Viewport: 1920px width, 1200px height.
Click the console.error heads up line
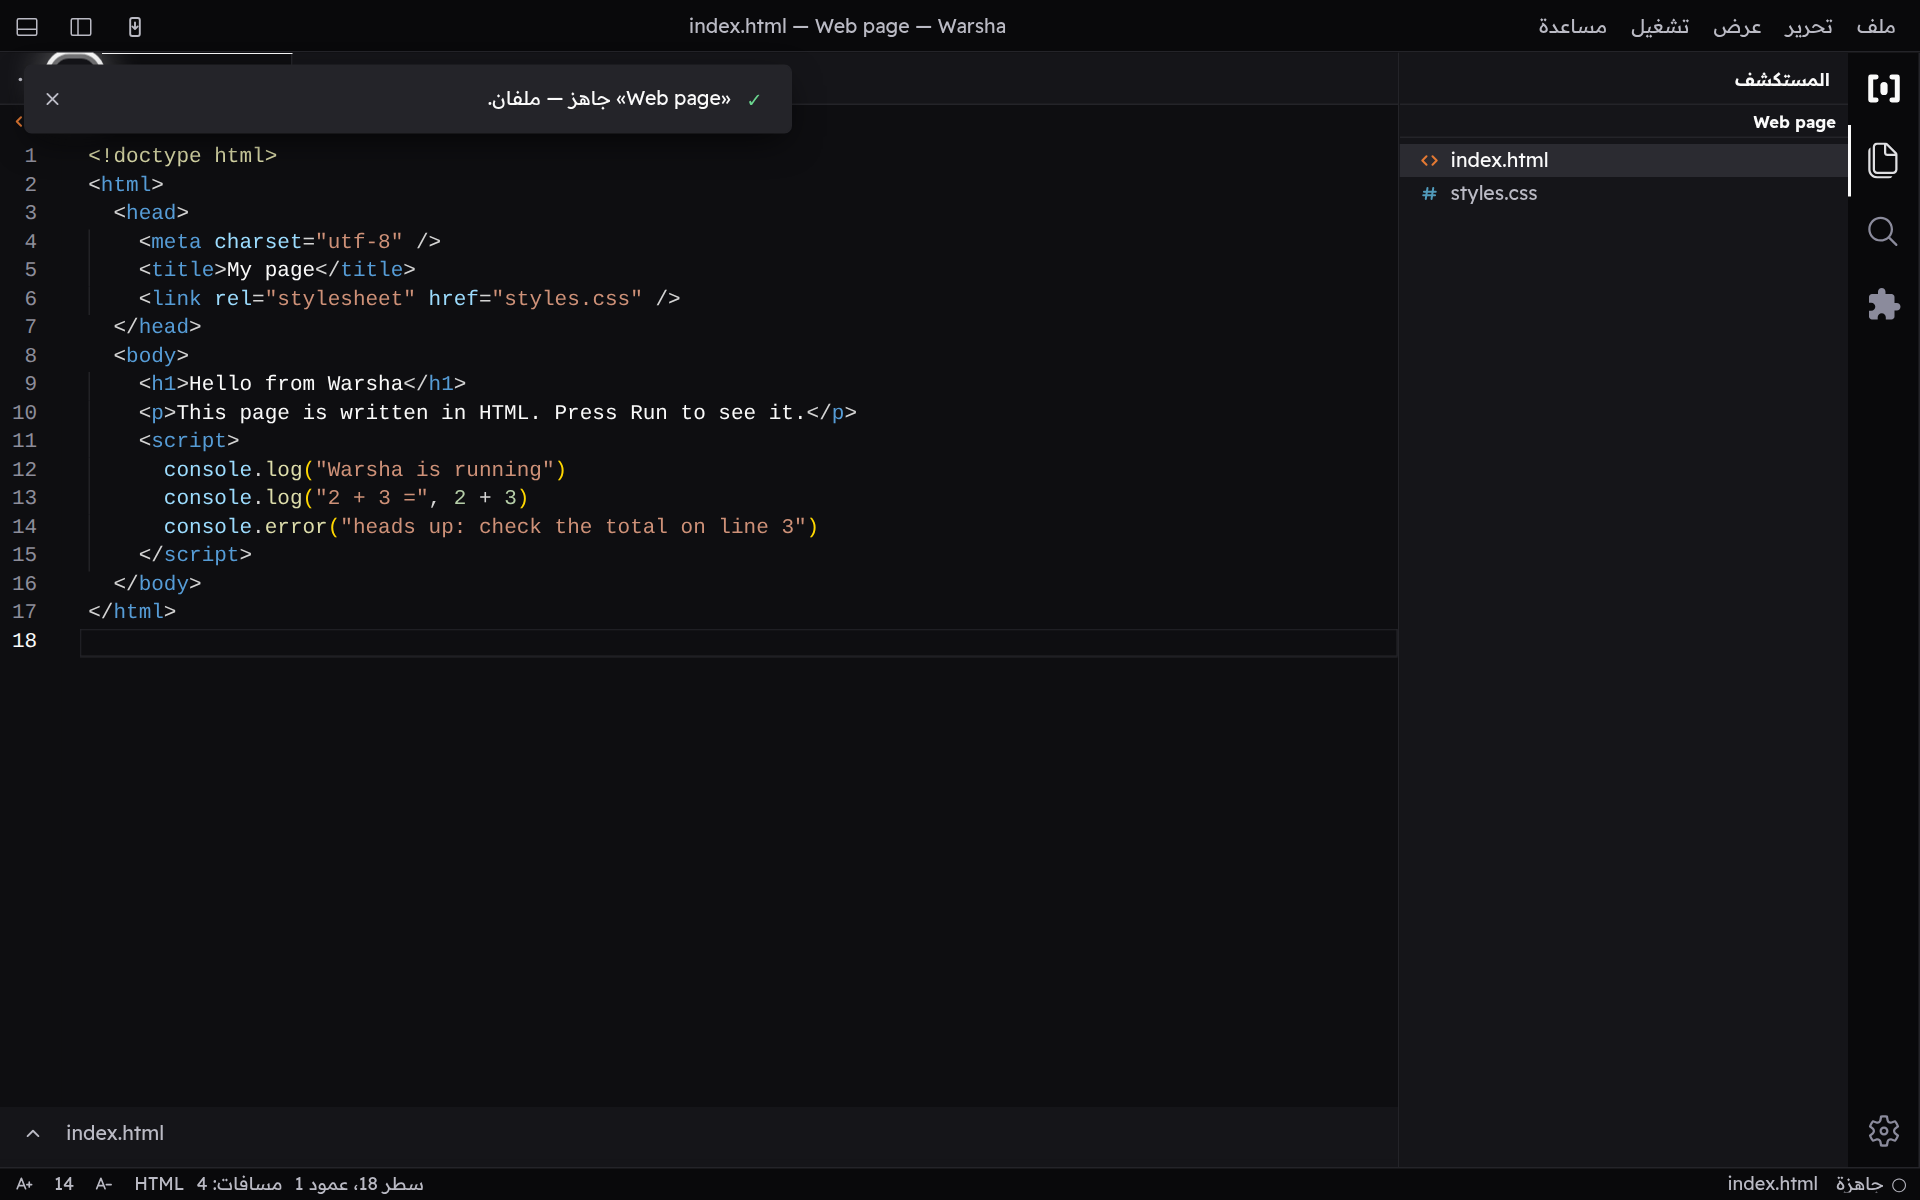click(491, 527)
